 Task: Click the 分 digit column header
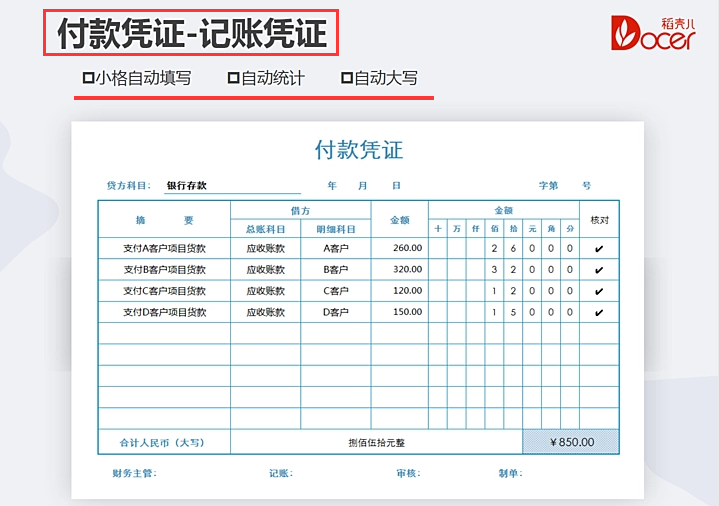[x=570, y=228]
